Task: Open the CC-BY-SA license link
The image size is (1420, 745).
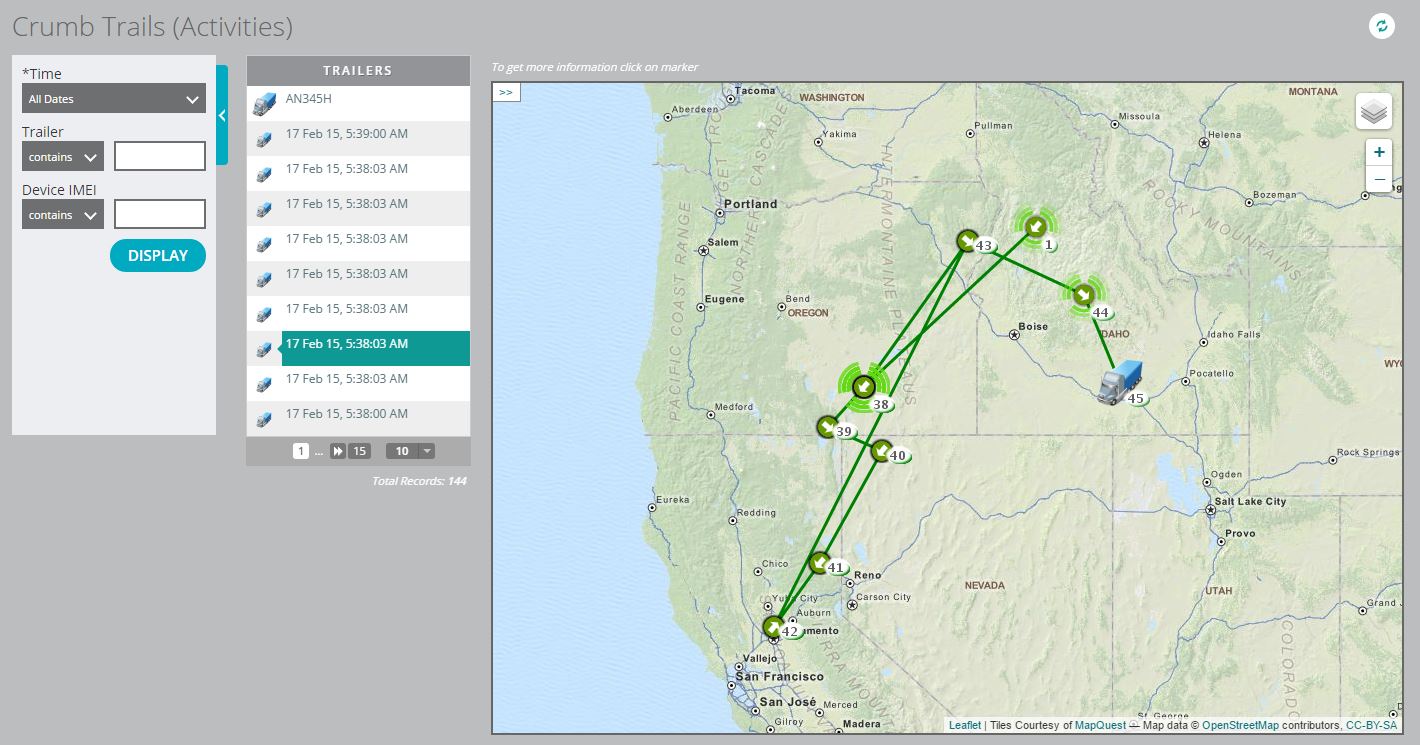Action: pyautogui.click(x=1371, y=725)
